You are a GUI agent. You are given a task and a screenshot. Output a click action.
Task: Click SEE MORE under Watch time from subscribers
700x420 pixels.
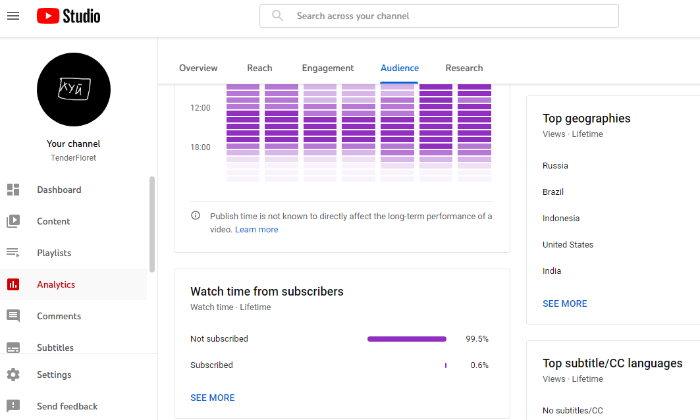(x=212, y=398)
